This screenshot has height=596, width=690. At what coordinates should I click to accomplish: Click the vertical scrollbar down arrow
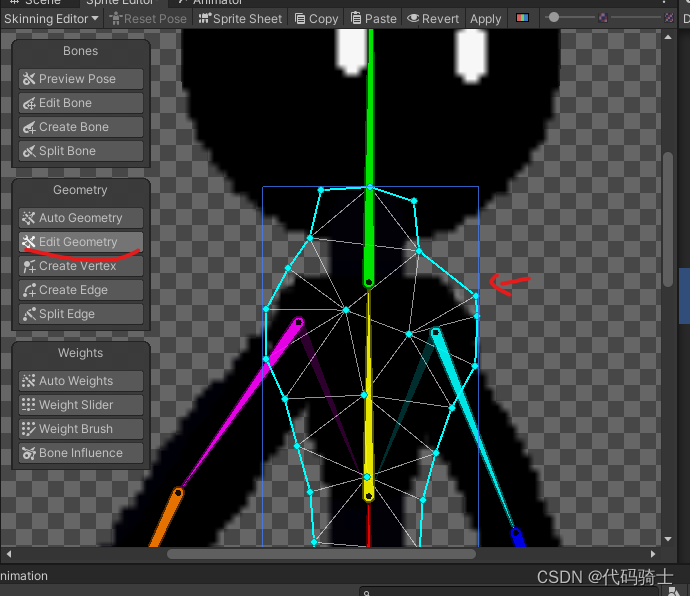pyautogui.click(x=668, y=539)
